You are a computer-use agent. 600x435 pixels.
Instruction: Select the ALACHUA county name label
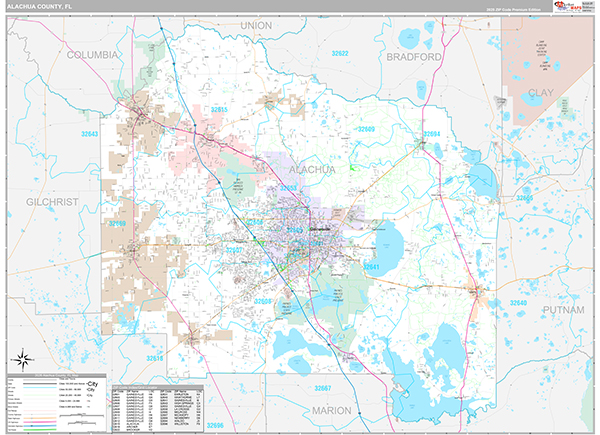click(x=311, y=170)
